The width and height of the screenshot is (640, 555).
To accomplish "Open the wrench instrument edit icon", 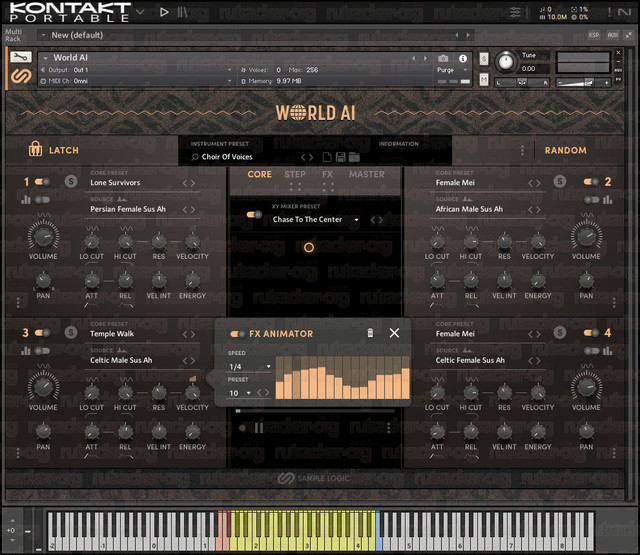I will pyautogui.click(x=21, y=57).
